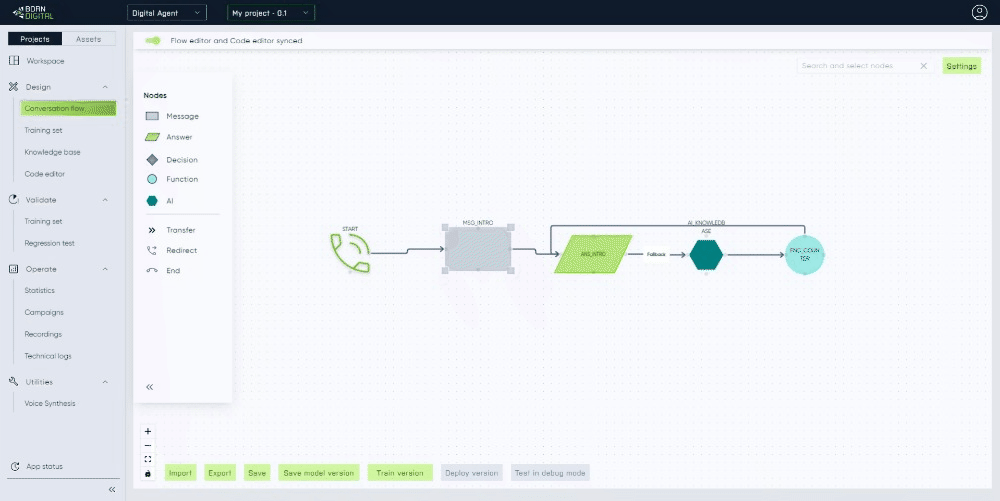This screenshot has height=501, width=1000.
Task: Open Knowledge base in the sidebar
Action: pyautogui.click(x=52, y=152)
